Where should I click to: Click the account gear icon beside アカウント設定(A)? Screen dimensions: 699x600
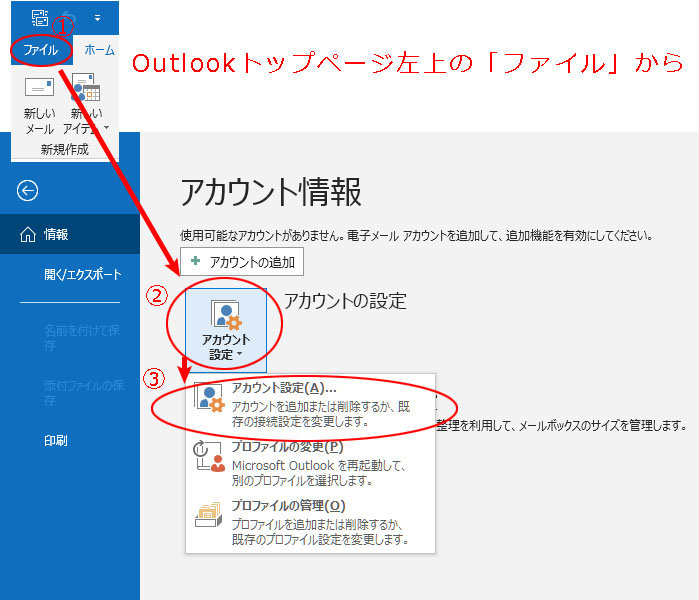point(210,398)
